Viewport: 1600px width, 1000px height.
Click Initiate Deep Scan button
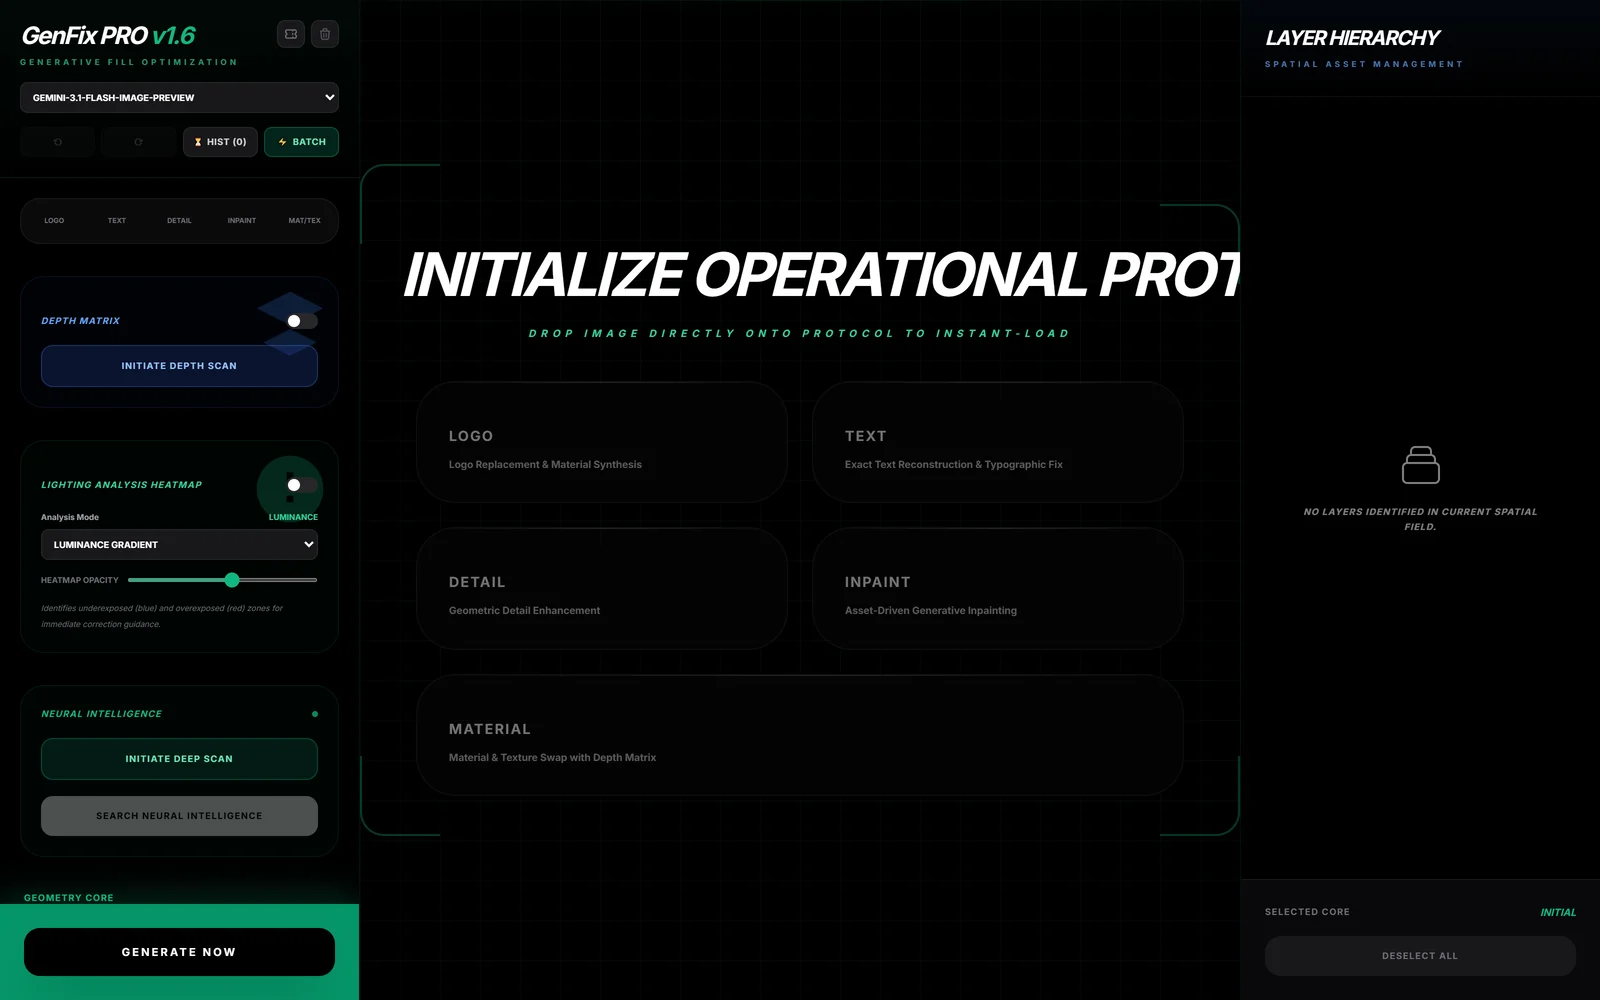(x=179, y=759)
